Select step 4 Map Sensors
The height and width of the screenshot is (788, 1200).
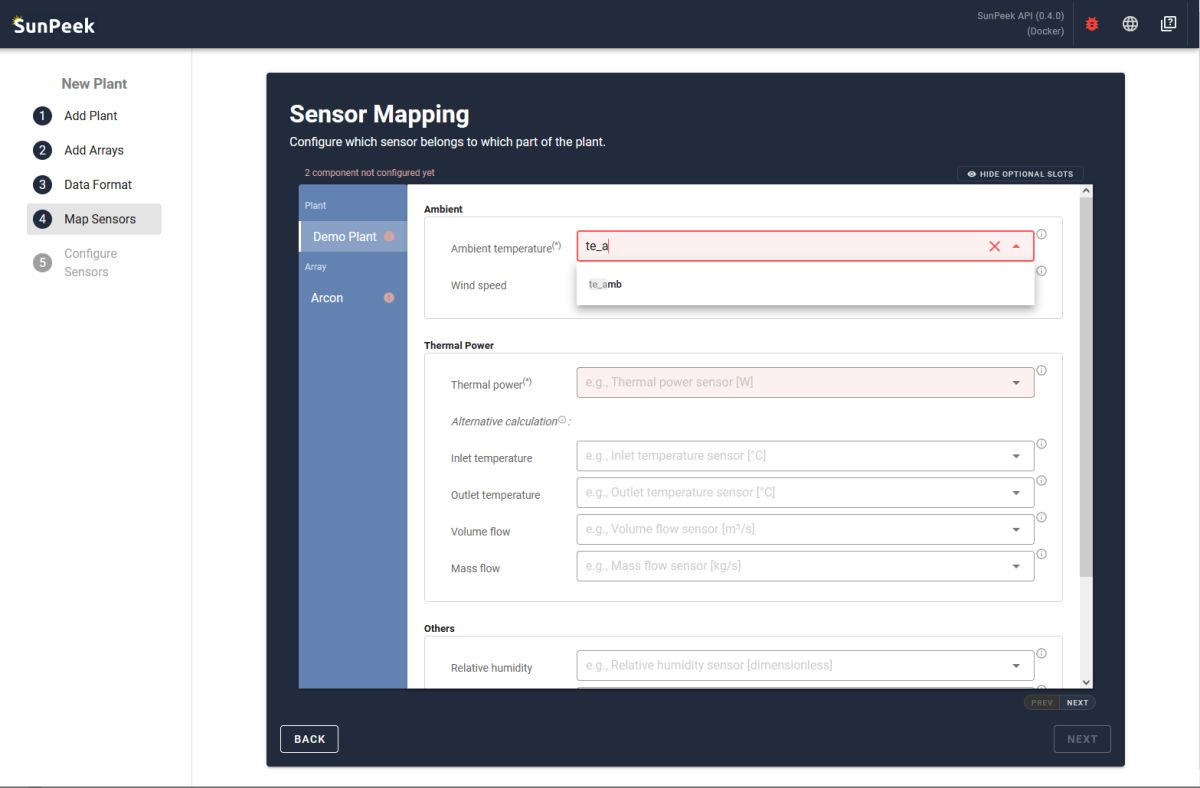click(x=94, y=219)
